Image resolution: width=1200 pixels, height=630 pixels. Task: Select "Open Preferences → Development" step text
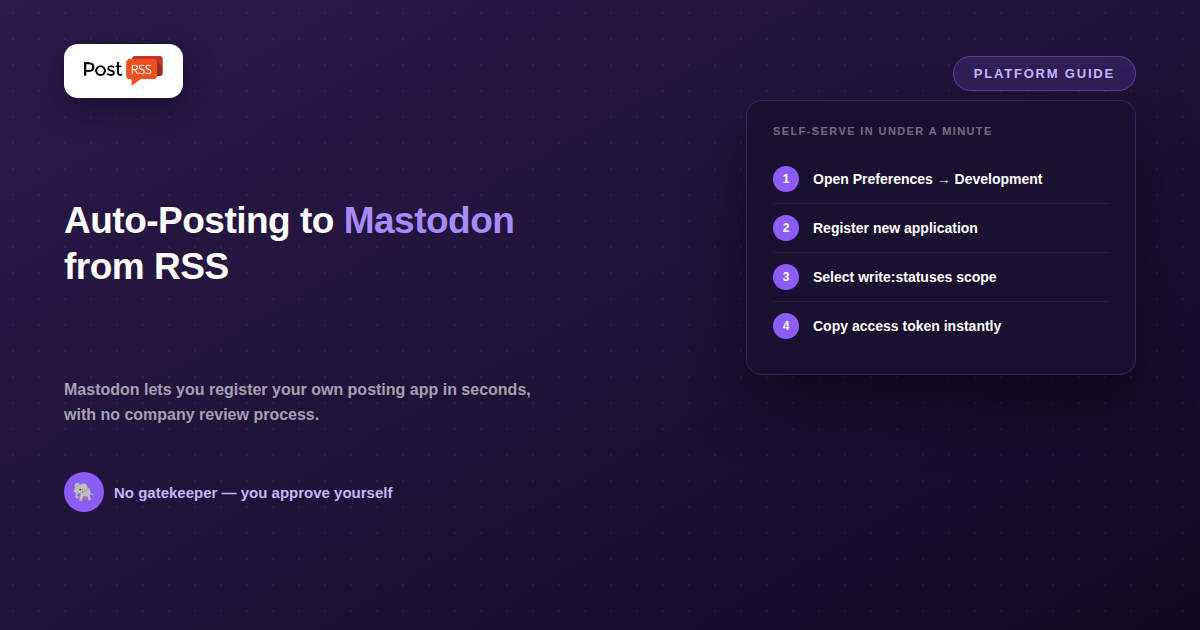coord(927,179)
